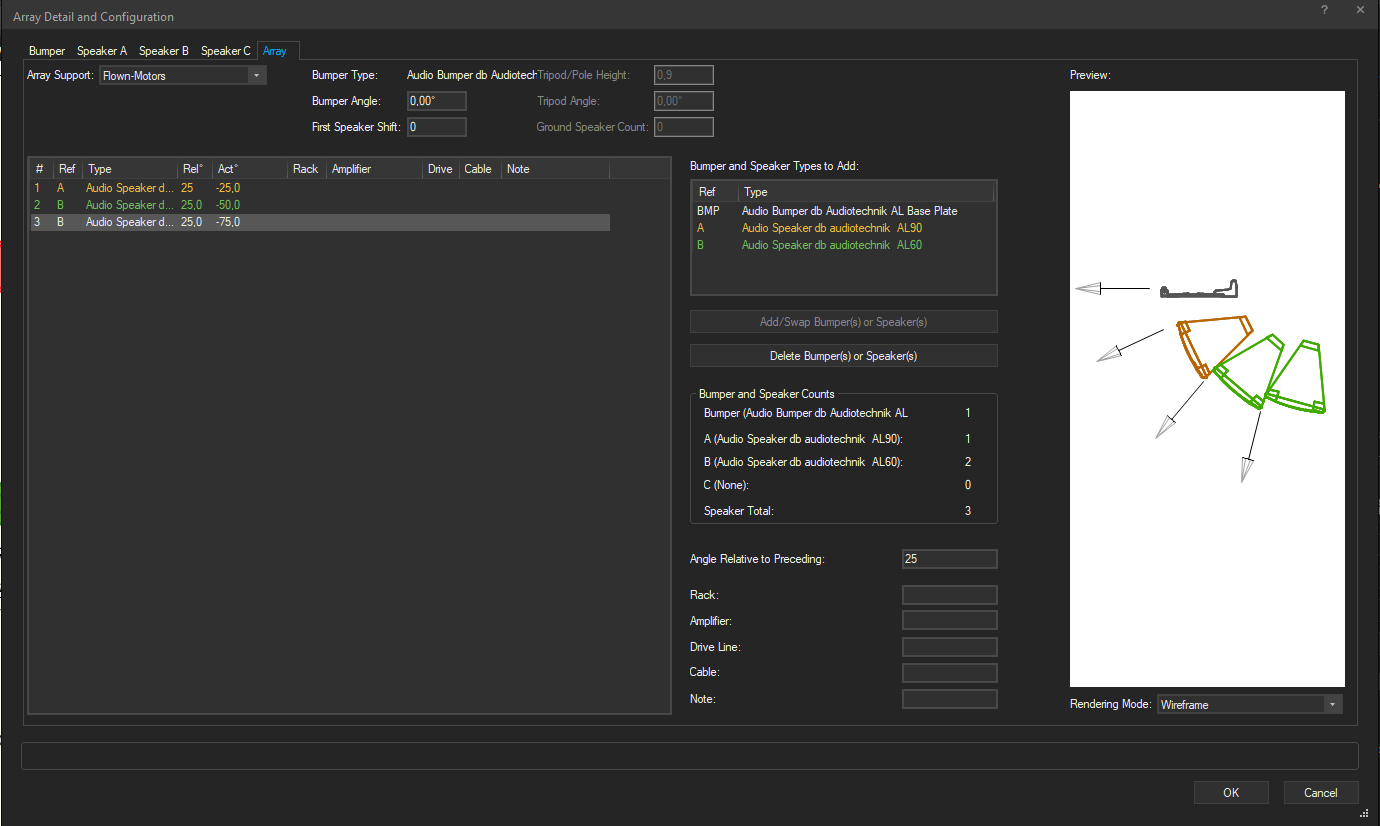Viewport: 1380px width, 826px height.
Task: Dismiss the dialog using Cancel
Action: pyautogui.click(x=1320, y=792)
